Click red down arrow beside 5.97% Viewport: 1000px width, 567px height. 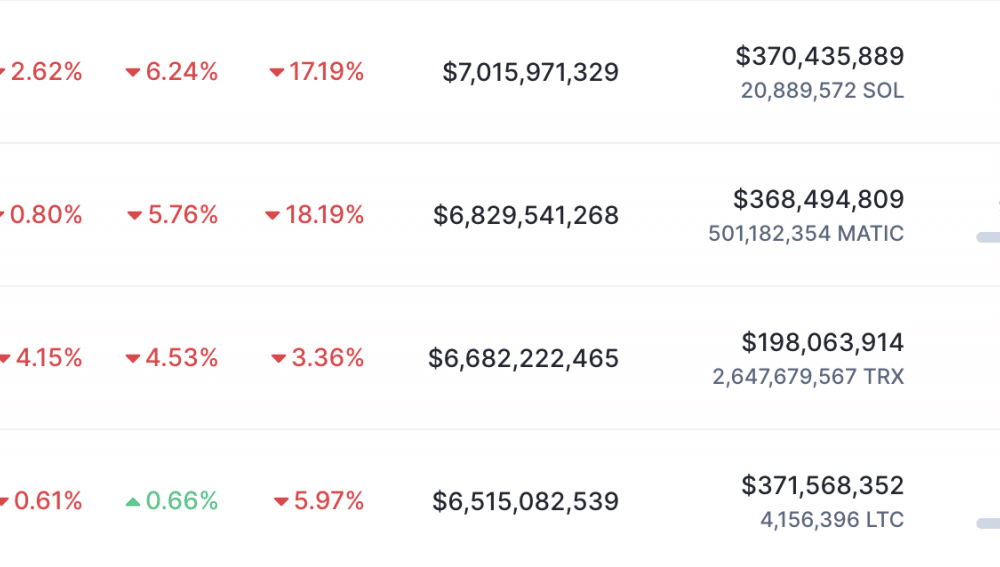pos(281,502)
